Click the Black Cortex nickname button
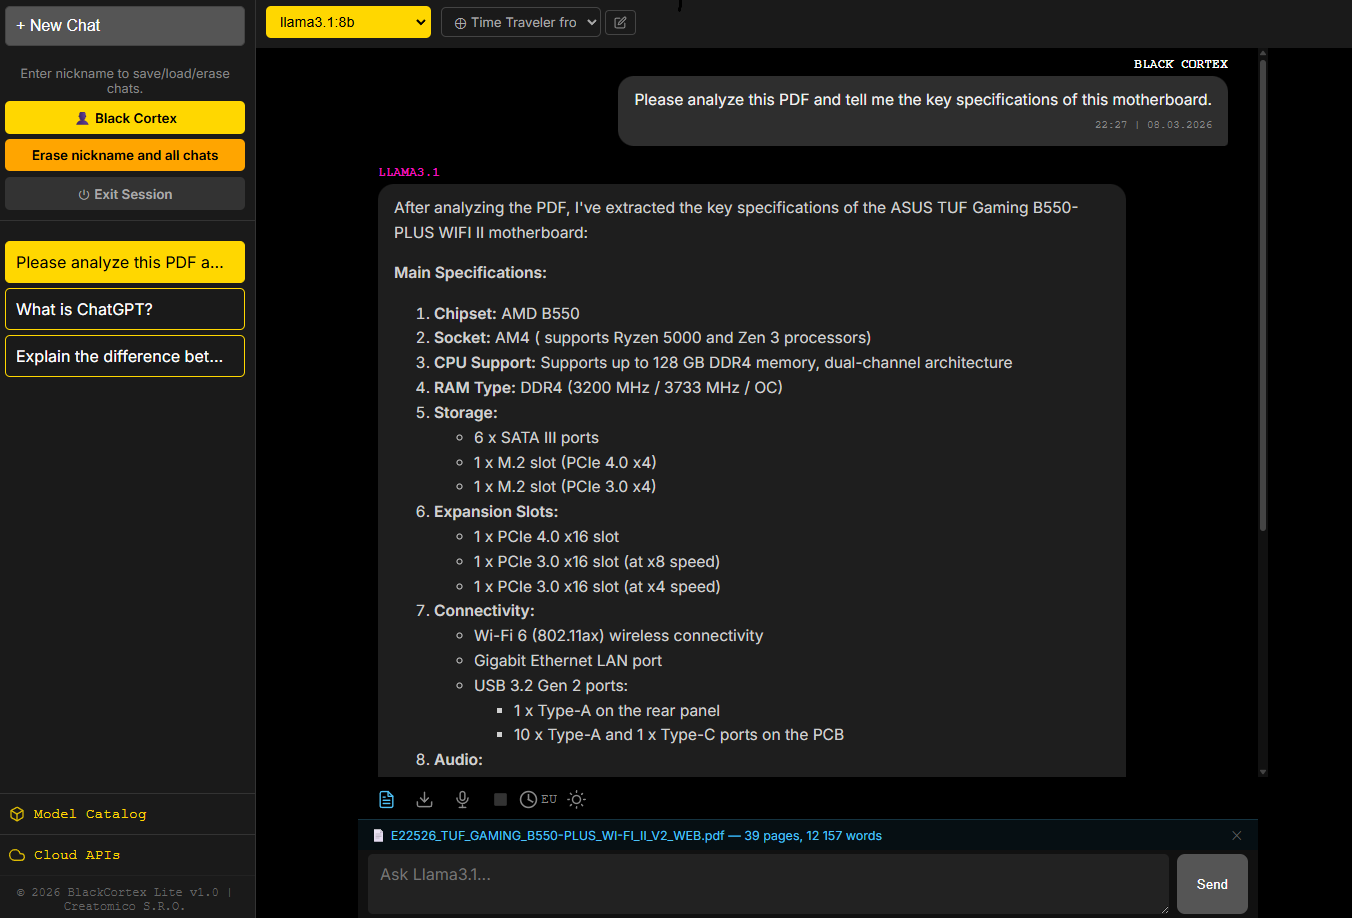Image resolution: width=1352 pixels, height=918 pixels. coord(125,118)
